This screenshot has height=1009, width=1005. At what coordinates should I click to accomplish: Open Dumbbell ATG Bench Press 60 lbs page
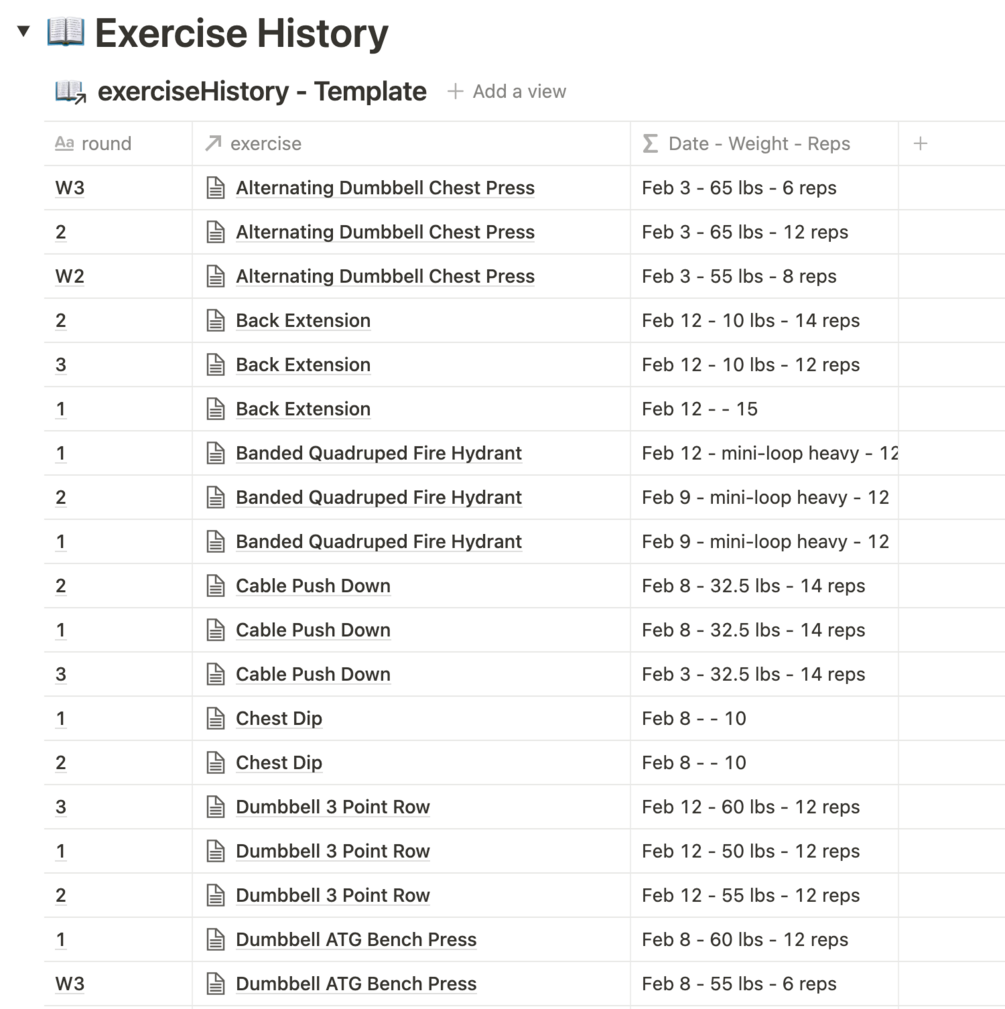coord(356,940)
